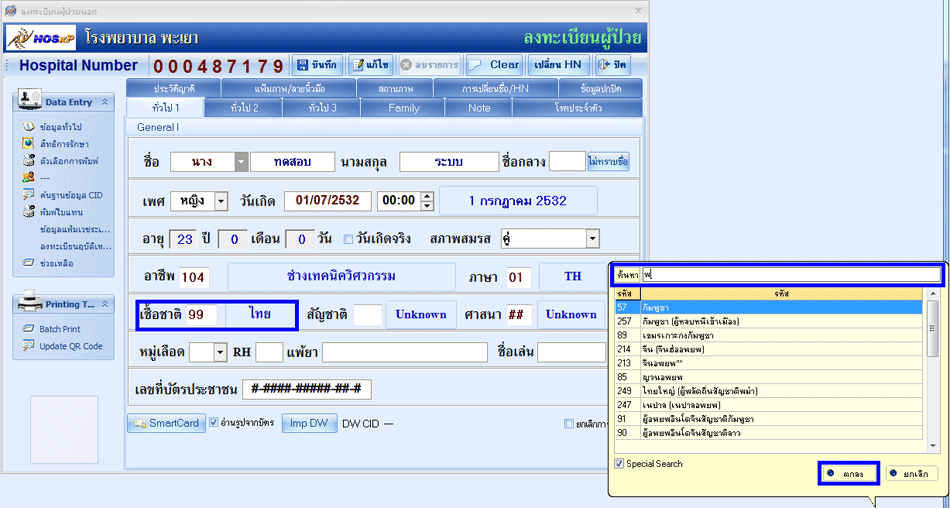950x508 pixels.
Task: Click the บันทึก save toolbar button
Action: (317, 65)
